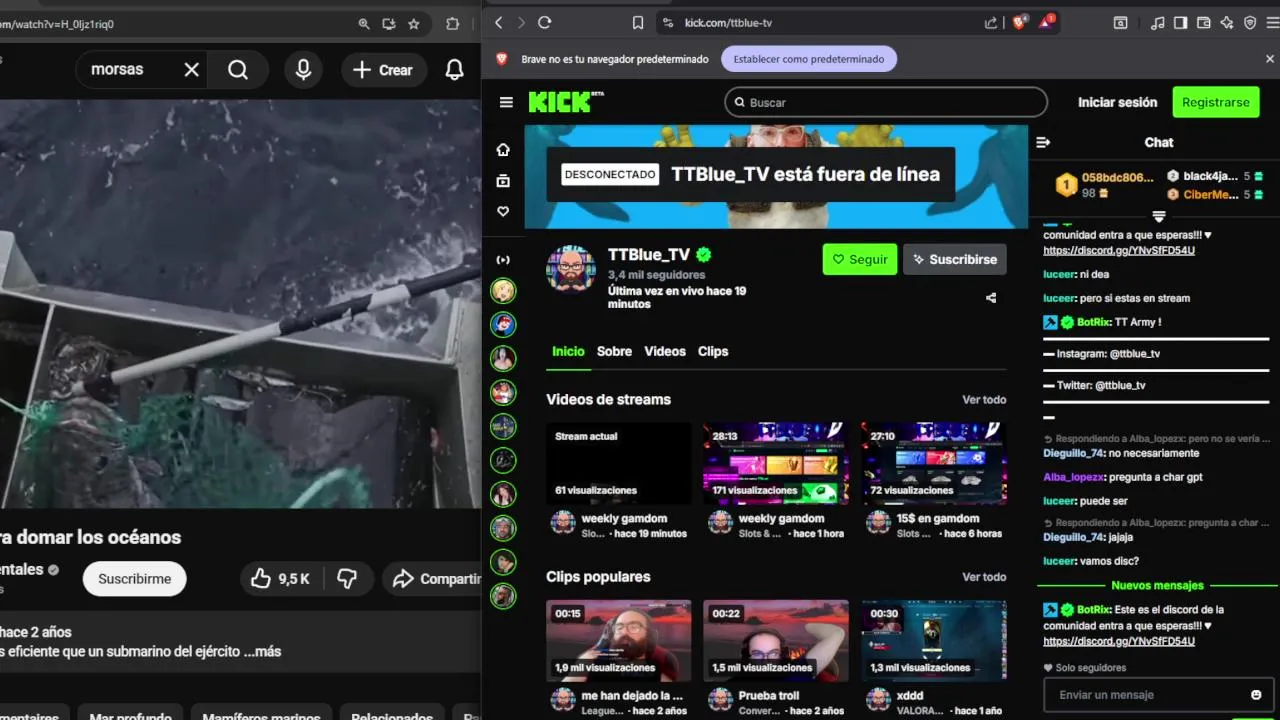Viewport: 1280px width, 720px height.
Task: Open the 28:13 weekly gamdom video
Action: [x=776, y=463]
